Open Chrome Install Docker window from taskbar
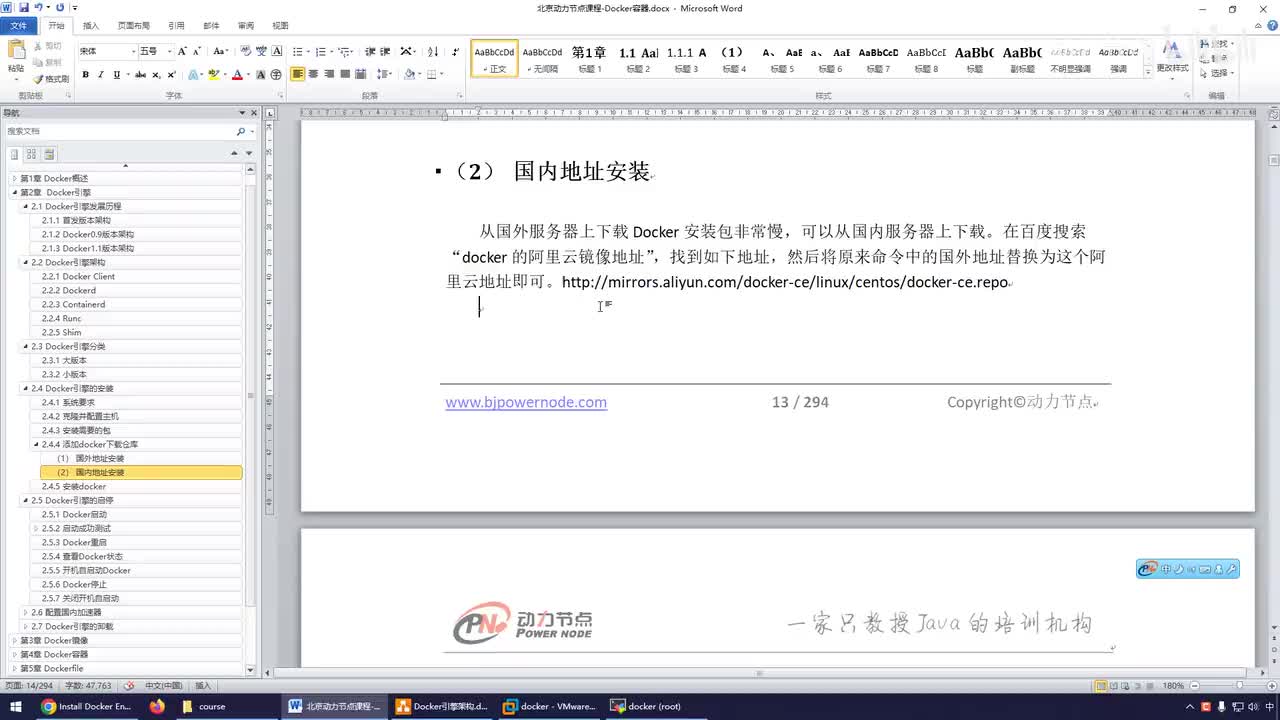 point(86,706)
